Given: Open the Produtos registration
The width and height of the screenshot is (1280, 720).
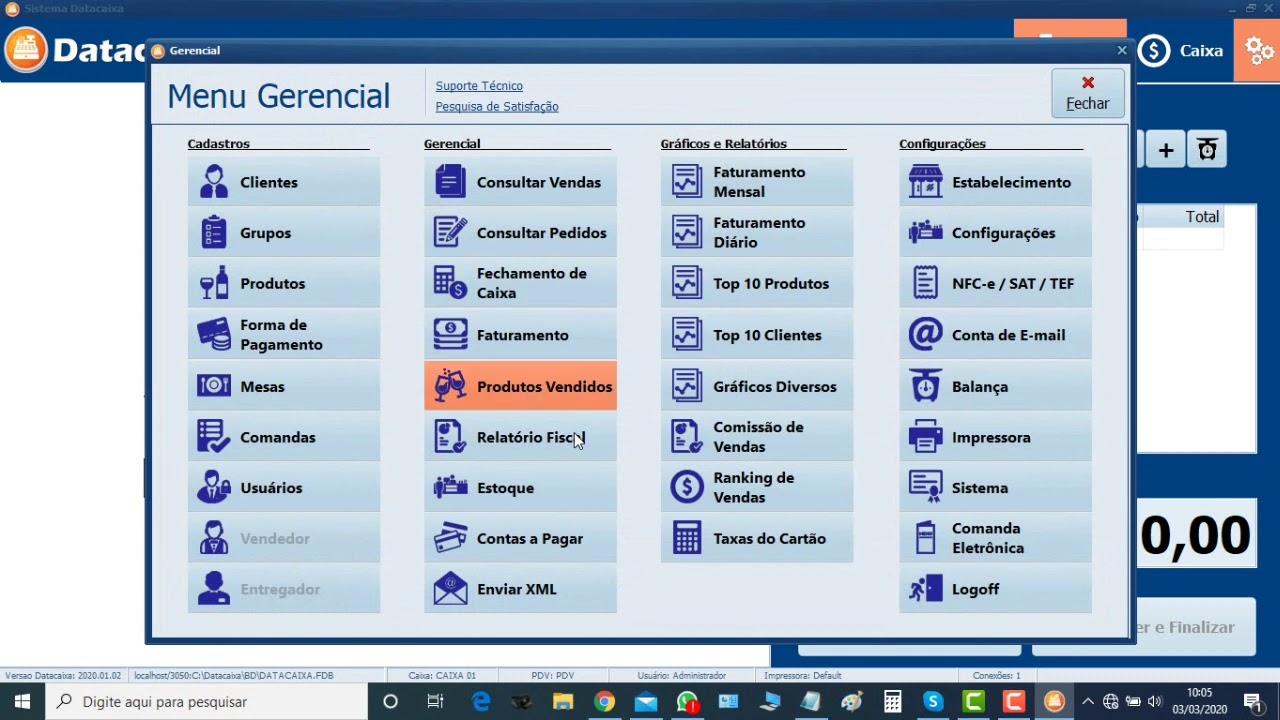Looking at the screenshot, I should 284,284.
